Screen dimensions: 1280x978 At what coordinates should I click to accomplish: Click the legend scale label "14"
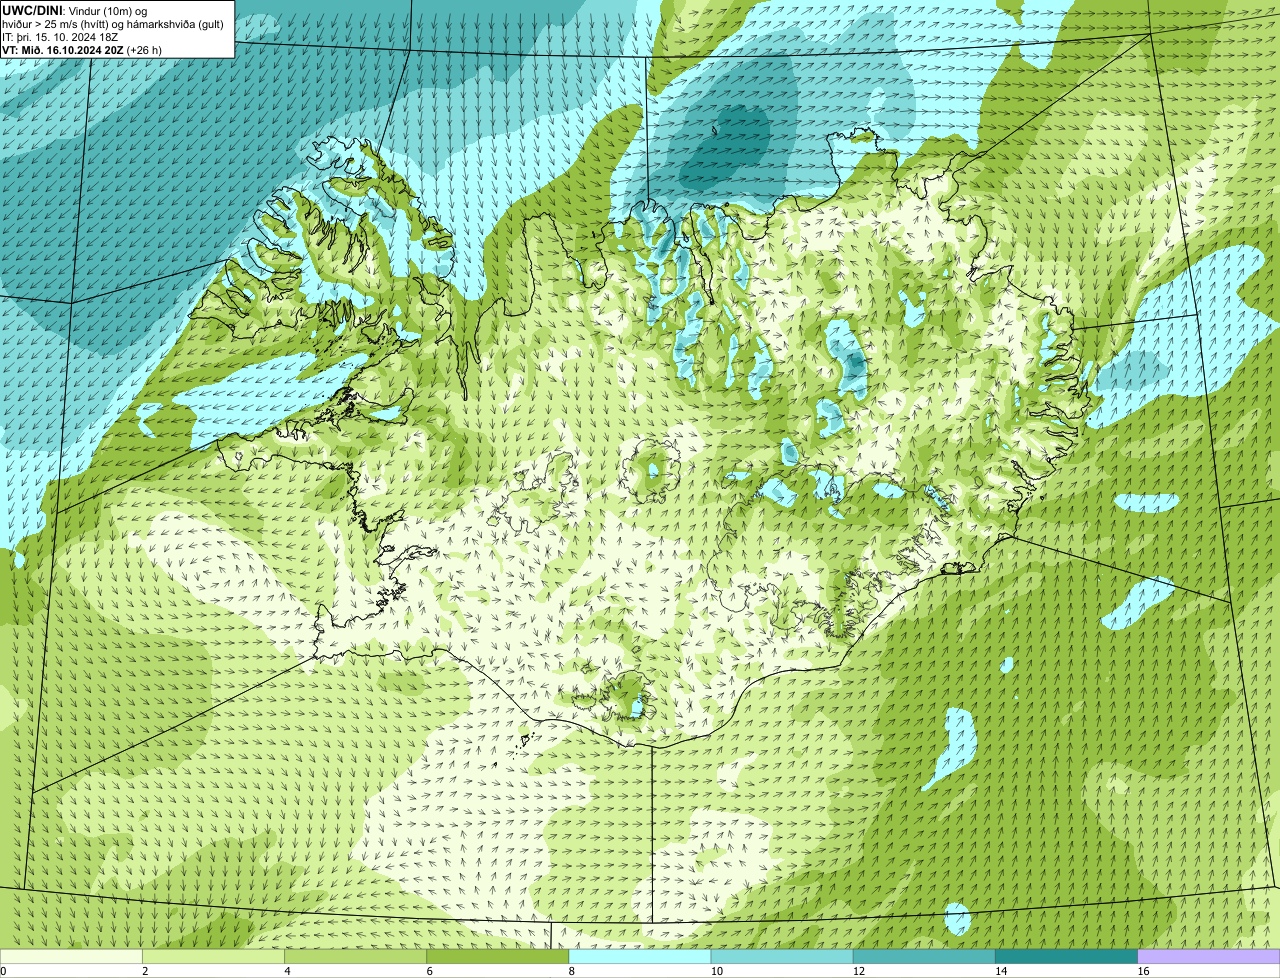point(1001,971)
